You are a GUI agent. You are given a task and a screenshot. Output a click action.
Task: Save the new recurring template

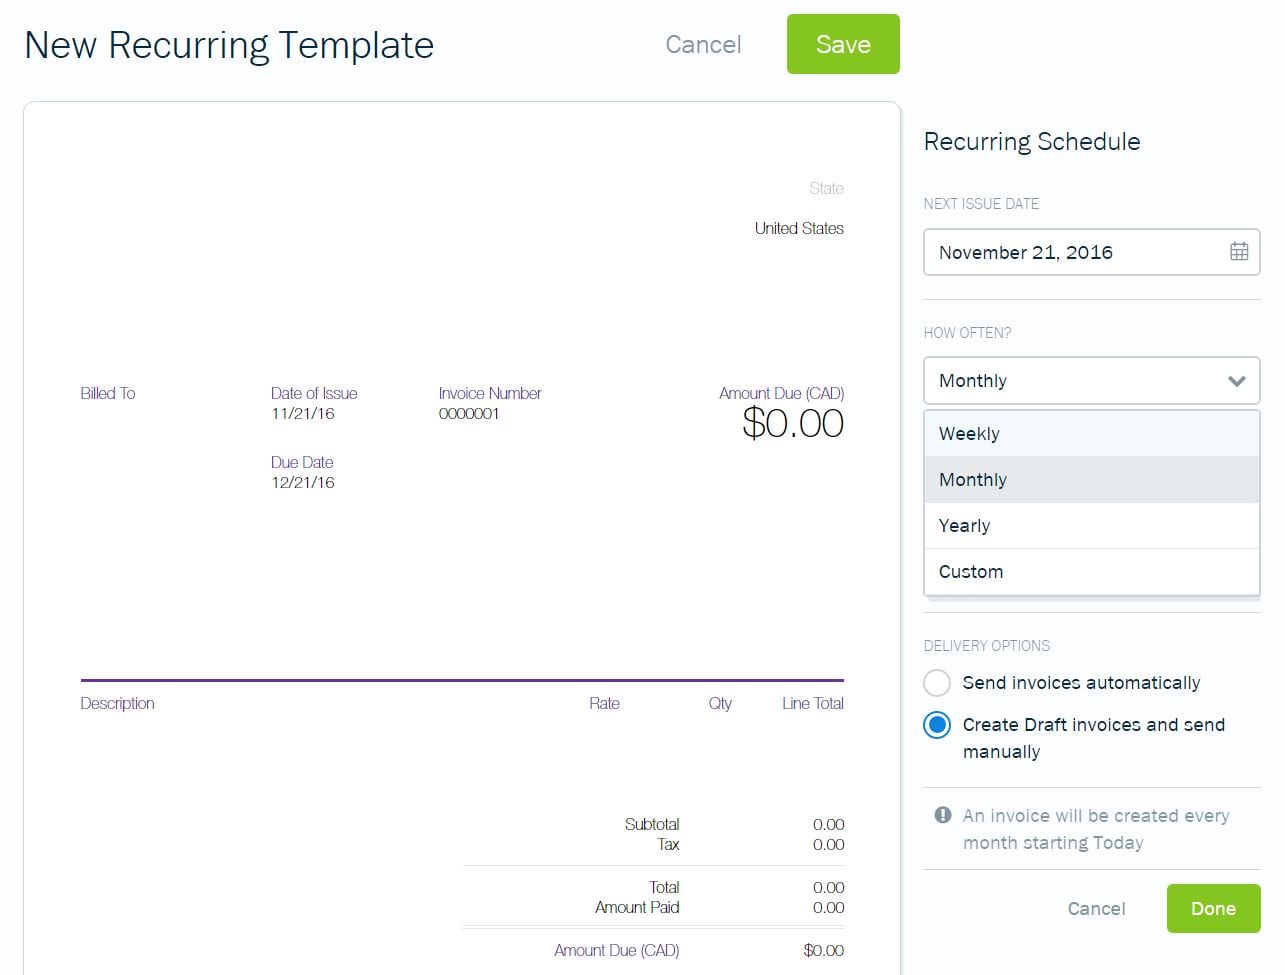[842, 44]
